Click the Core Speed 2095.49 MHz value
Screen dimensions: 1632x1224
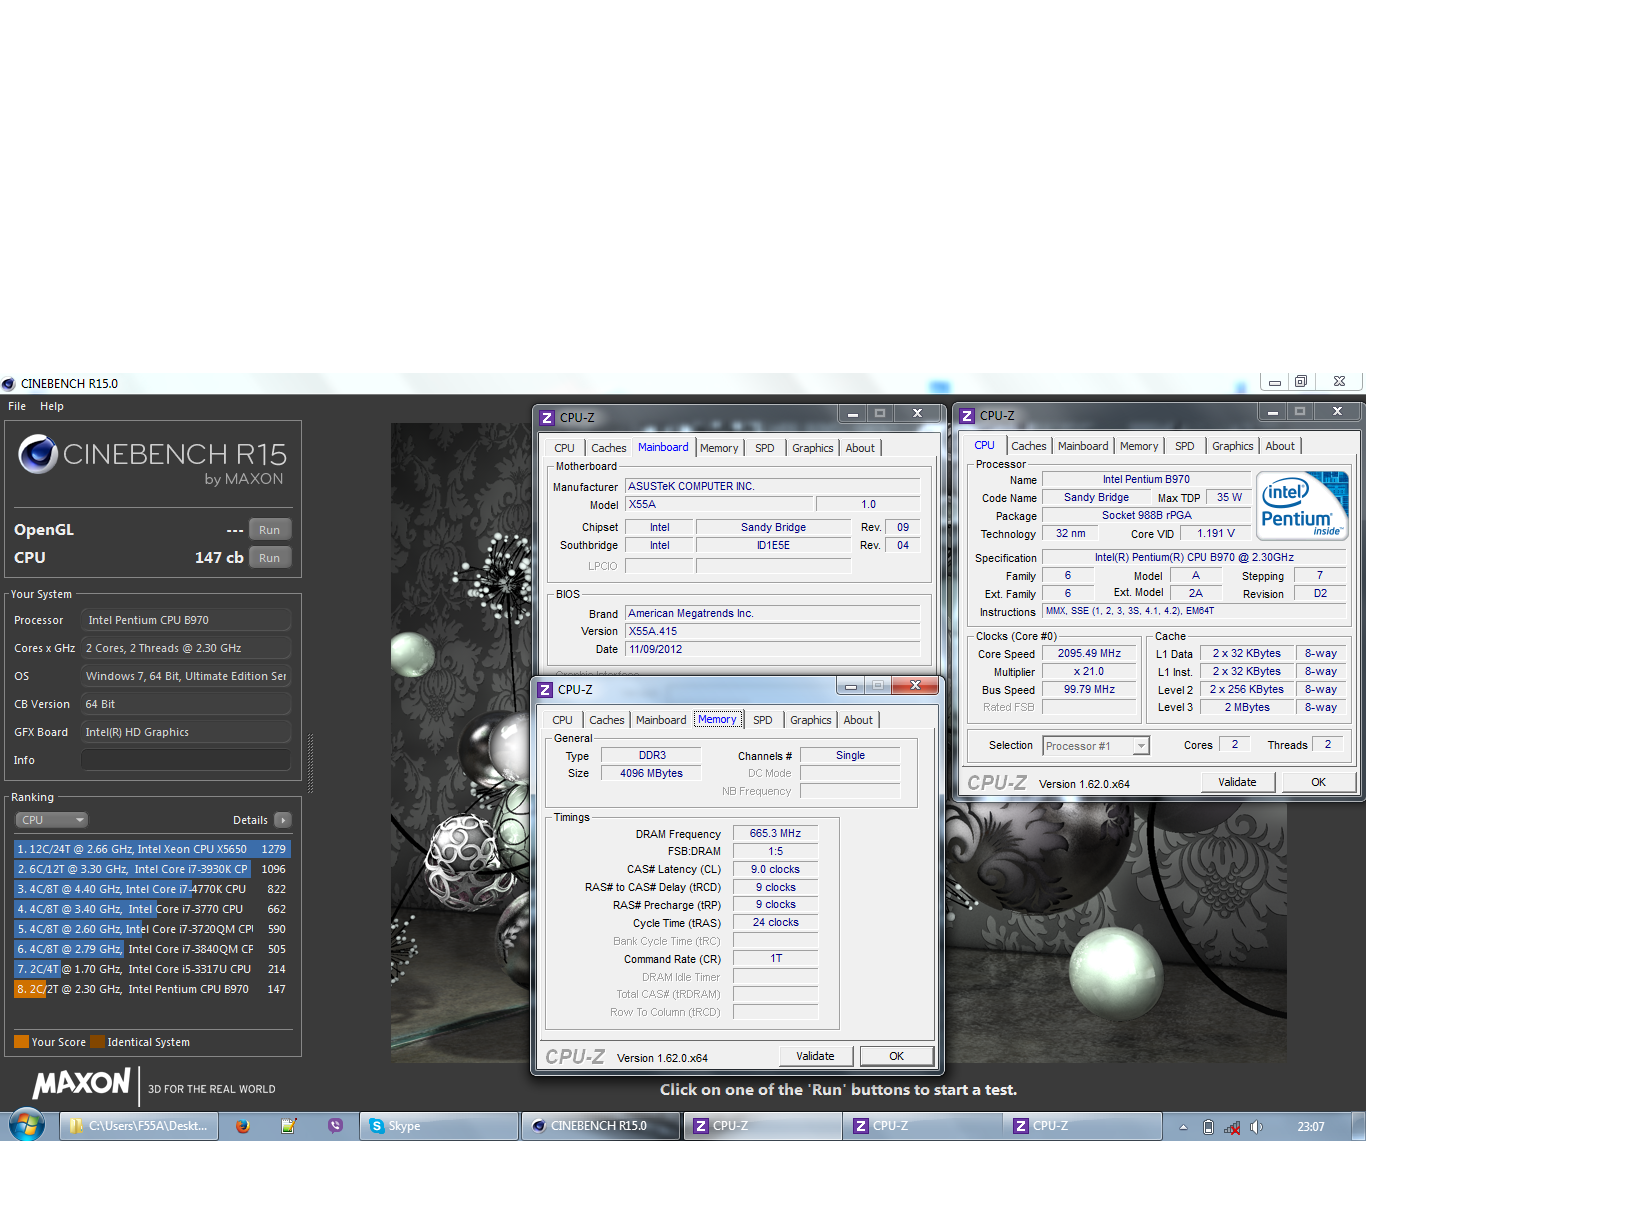coord(1089,654)
